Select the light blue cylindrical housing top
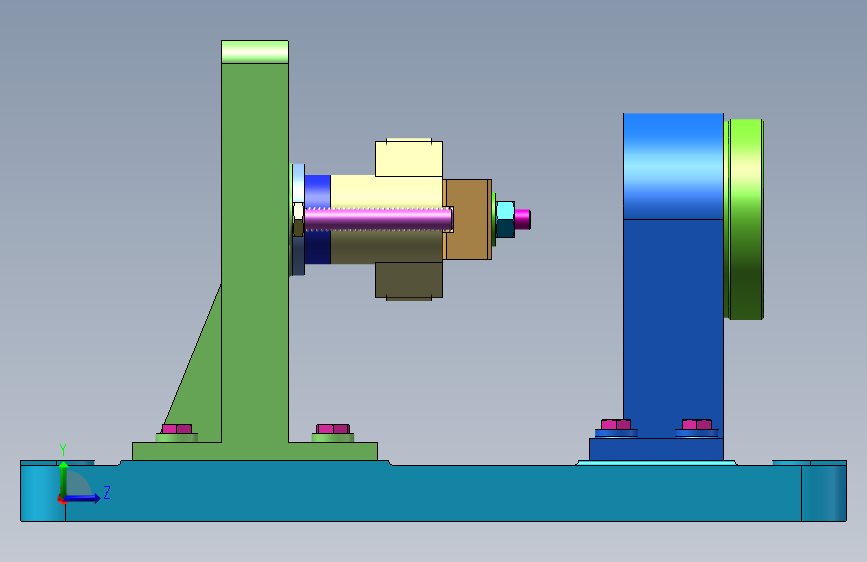This screenshot has height=562, width=867. [673, 166]
